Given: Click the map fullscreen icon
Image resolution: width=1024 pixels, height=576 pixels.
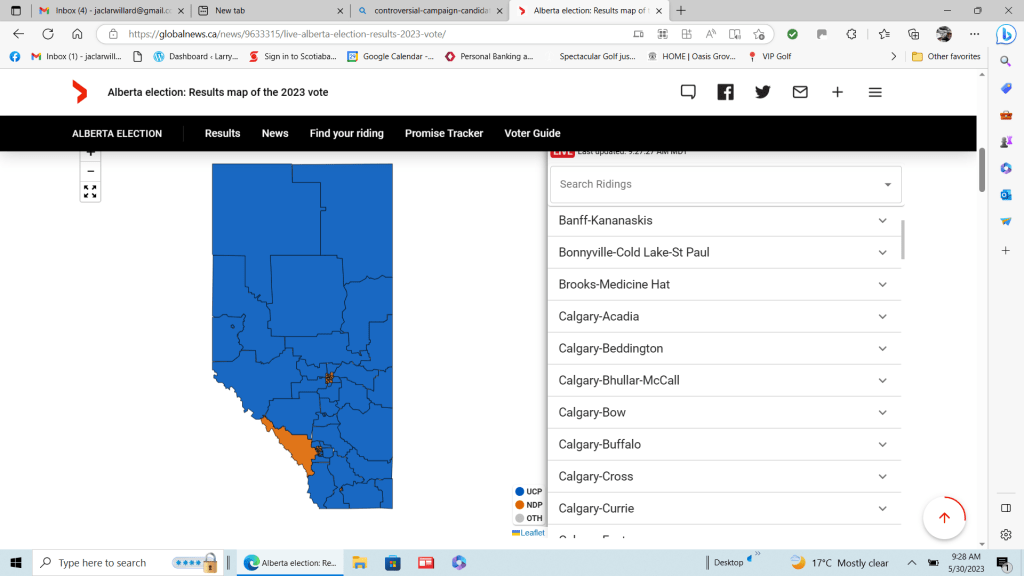Looking at the screenshot, I should pyautogui.click(x=90, y=191).
